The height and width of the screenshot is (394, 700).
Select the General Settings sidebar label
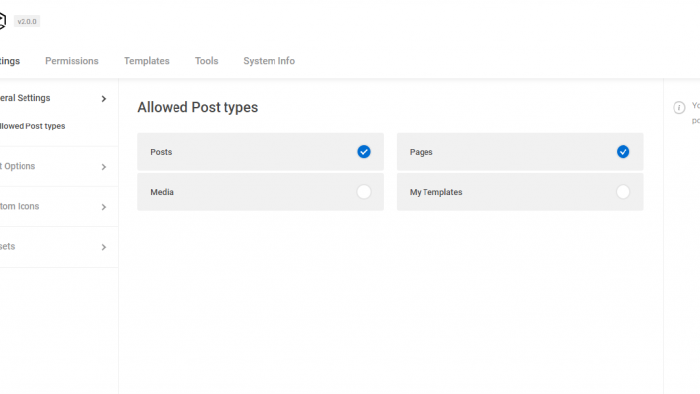[25, 98]
